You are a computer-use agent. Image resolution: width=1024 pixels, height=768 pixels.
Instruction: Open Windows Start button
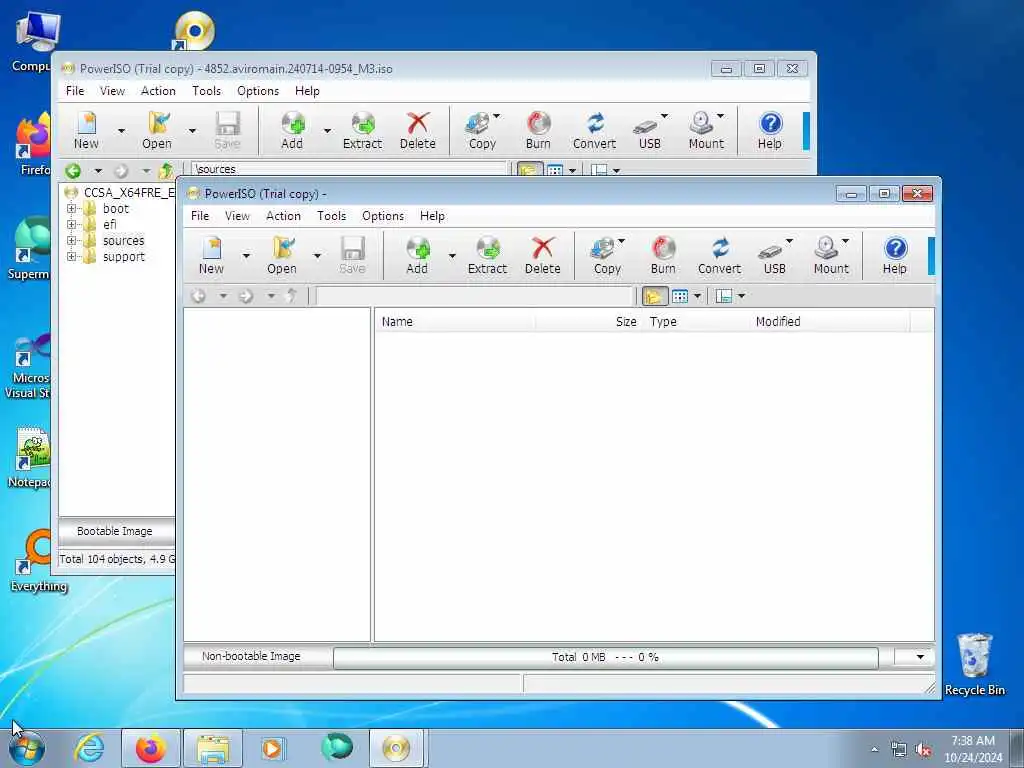pos(27,748)
